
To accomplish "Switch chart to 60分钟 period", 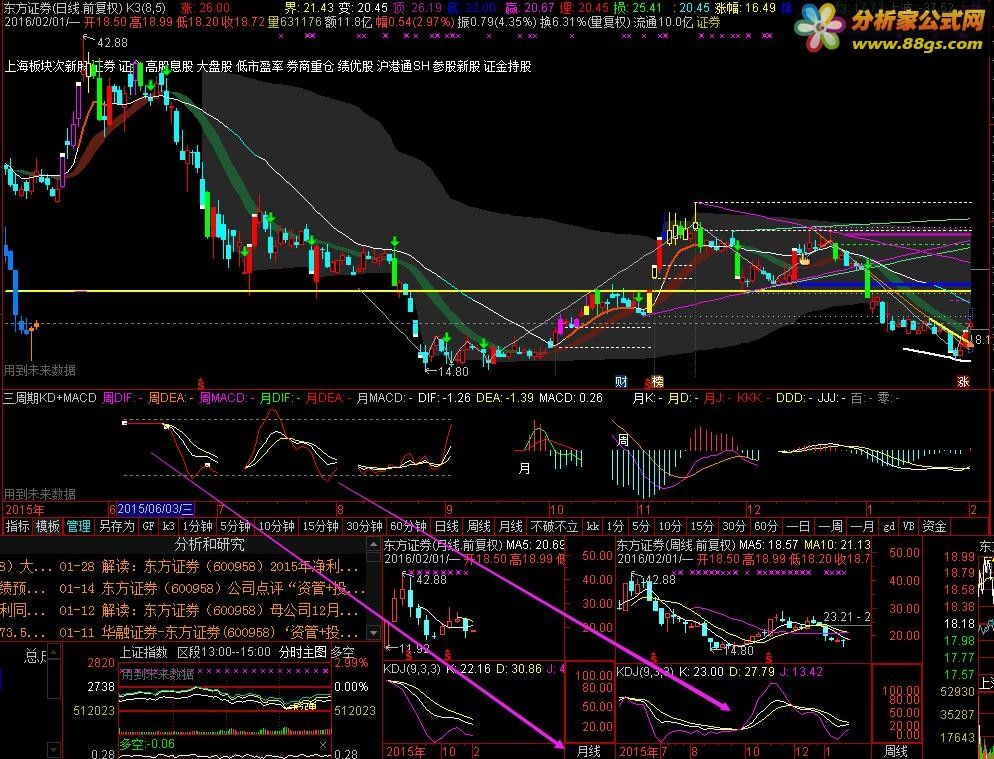I will [x=408, y=526].
